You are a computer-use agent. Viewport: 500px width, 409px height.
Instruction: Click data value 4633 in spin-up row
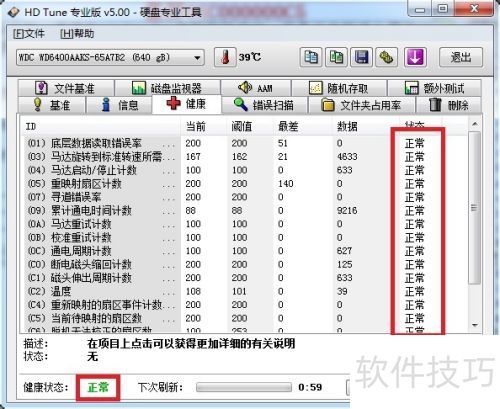tap(347, 157)
